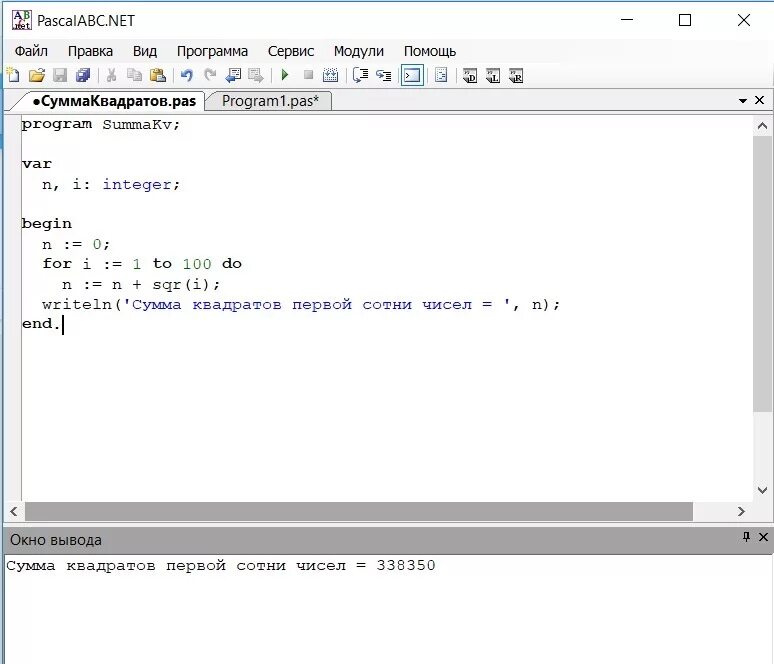This screenshot has height=664, width=774.
Task: Click the result 338350 in output
Action: tap(406, 566)
